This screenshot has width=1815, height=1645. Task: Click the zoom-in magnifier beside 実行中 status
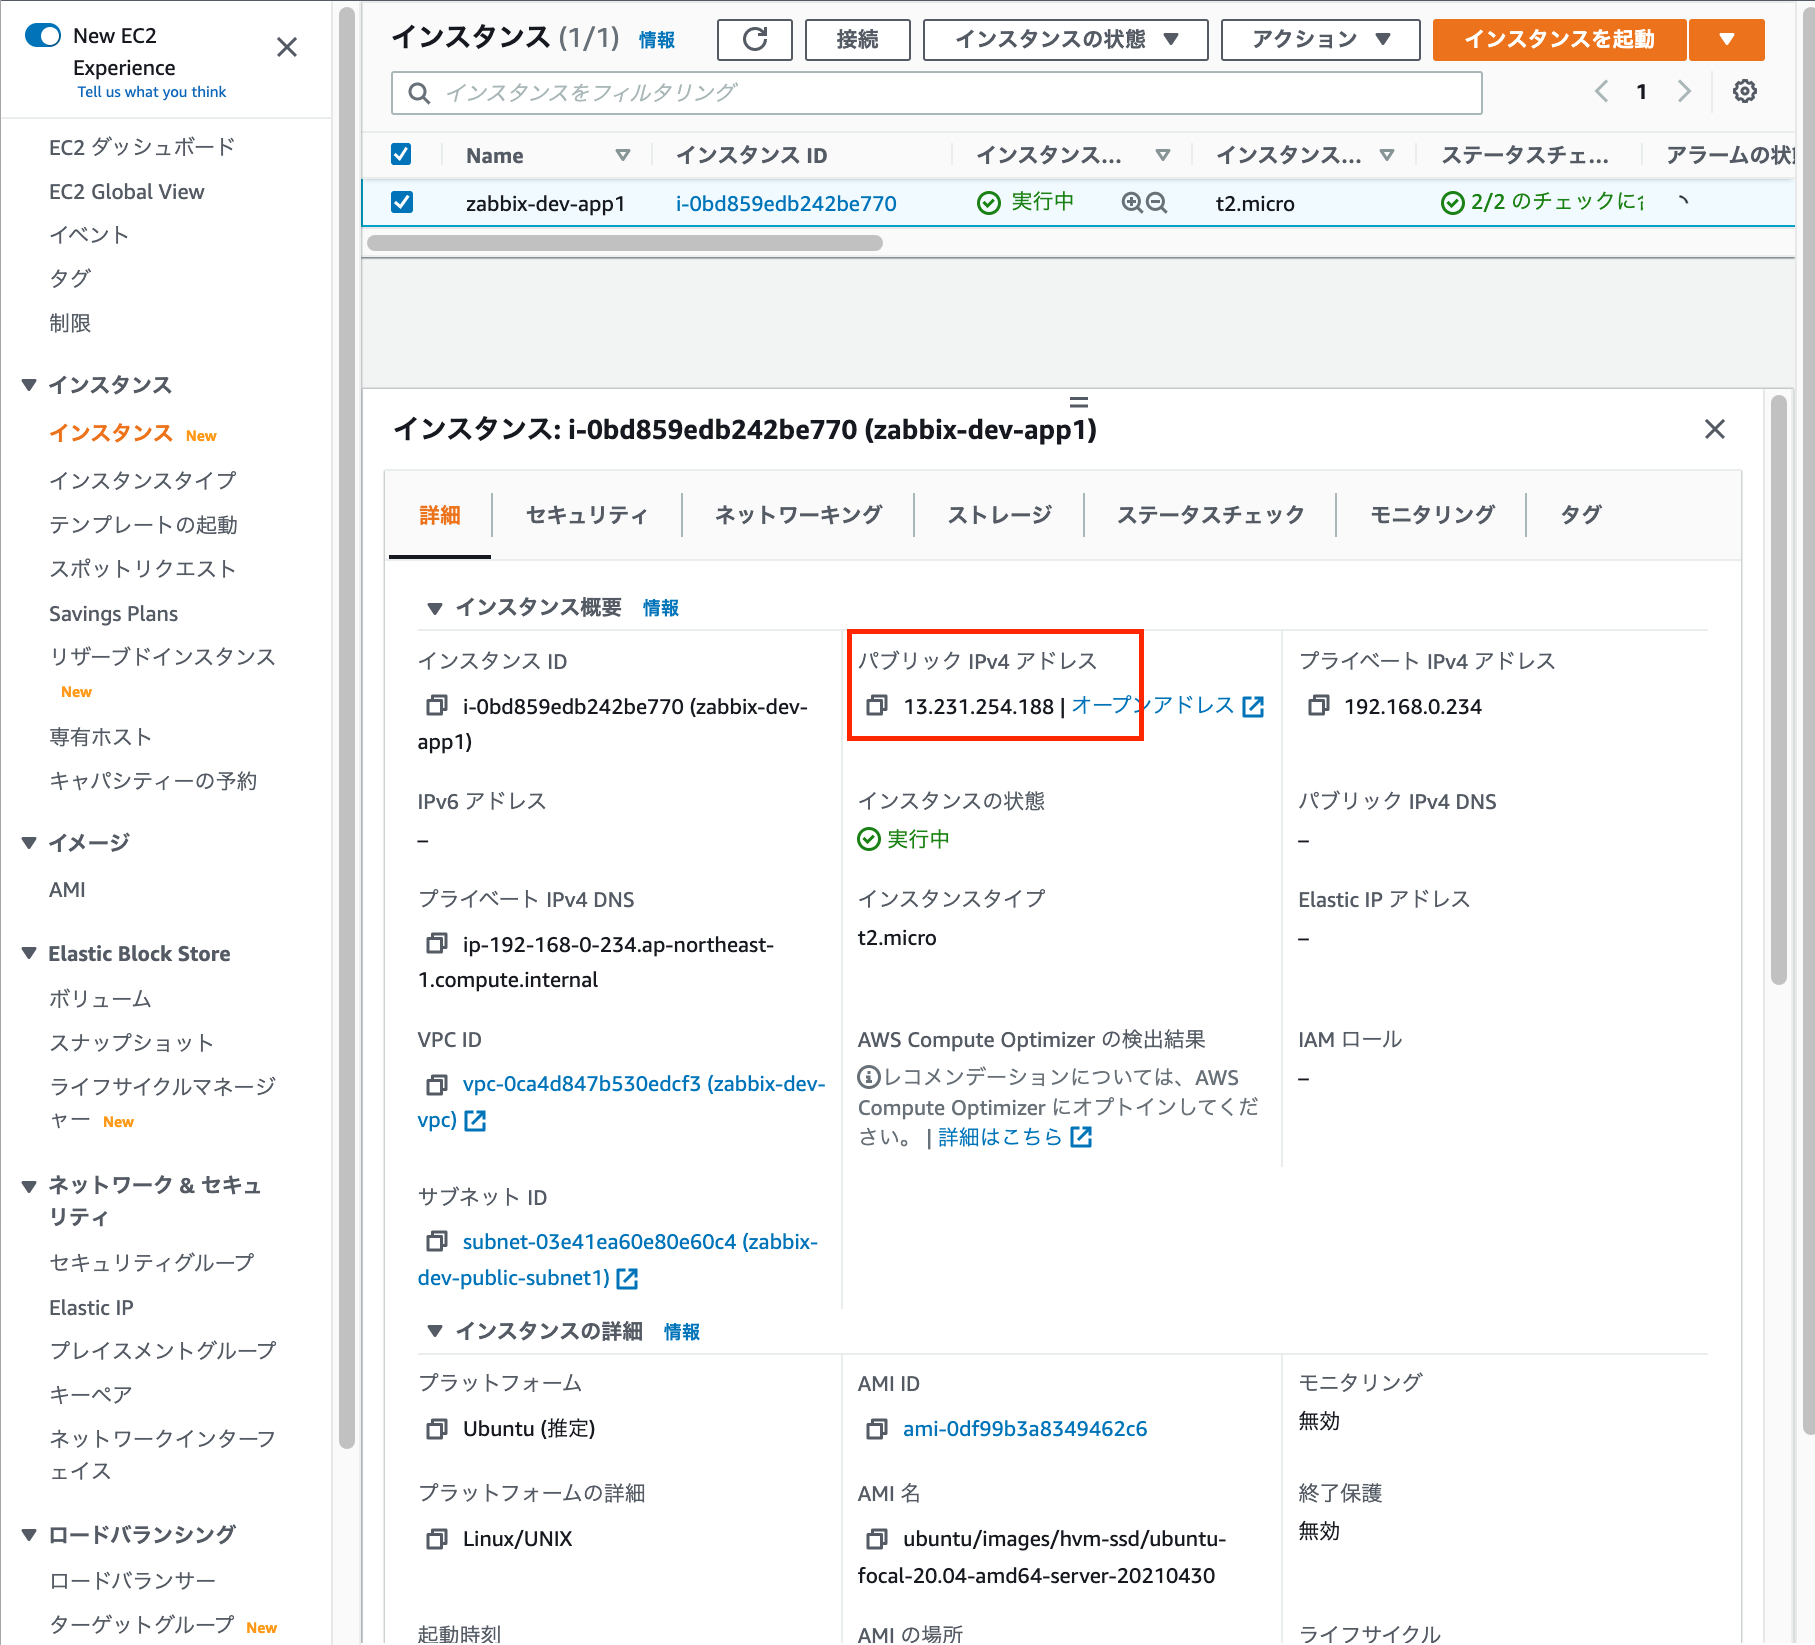[1130, 203]
